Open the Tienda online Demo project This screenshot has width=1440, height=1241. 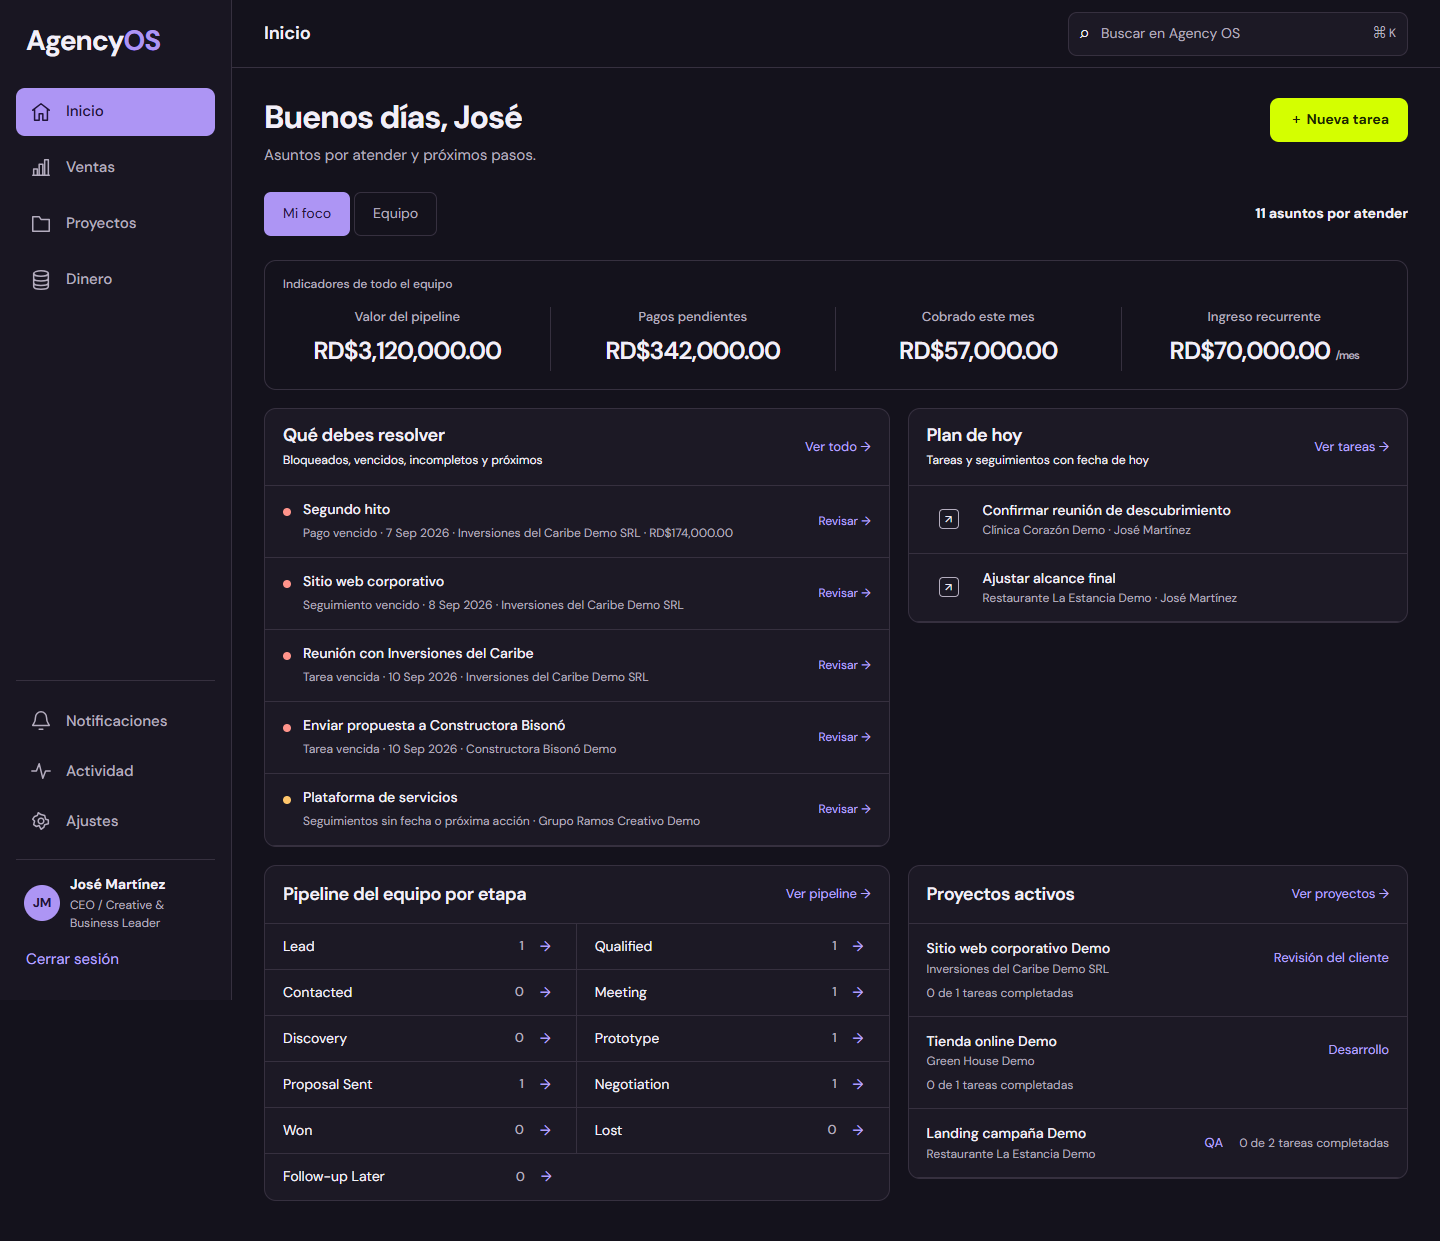click(1157, 1062)
